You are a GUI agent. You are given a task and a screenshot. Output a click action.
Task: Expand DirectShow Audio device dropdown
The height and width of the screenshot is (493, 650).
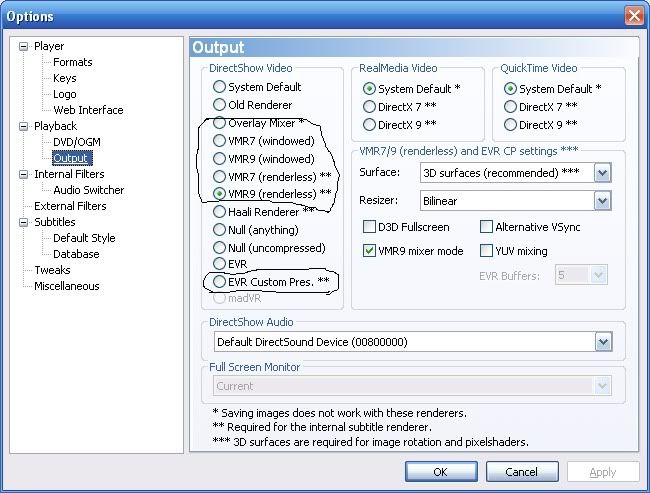point(603,342)
